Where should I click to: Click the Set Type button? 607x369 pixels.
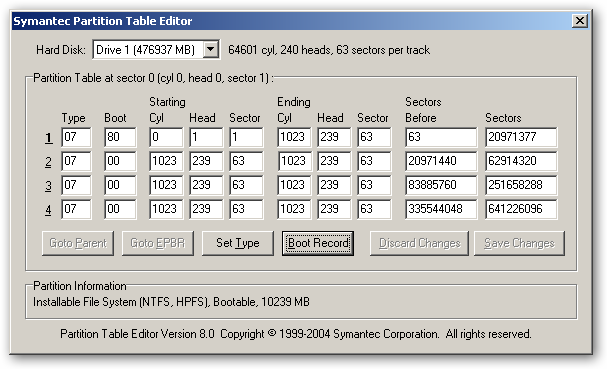238,243
